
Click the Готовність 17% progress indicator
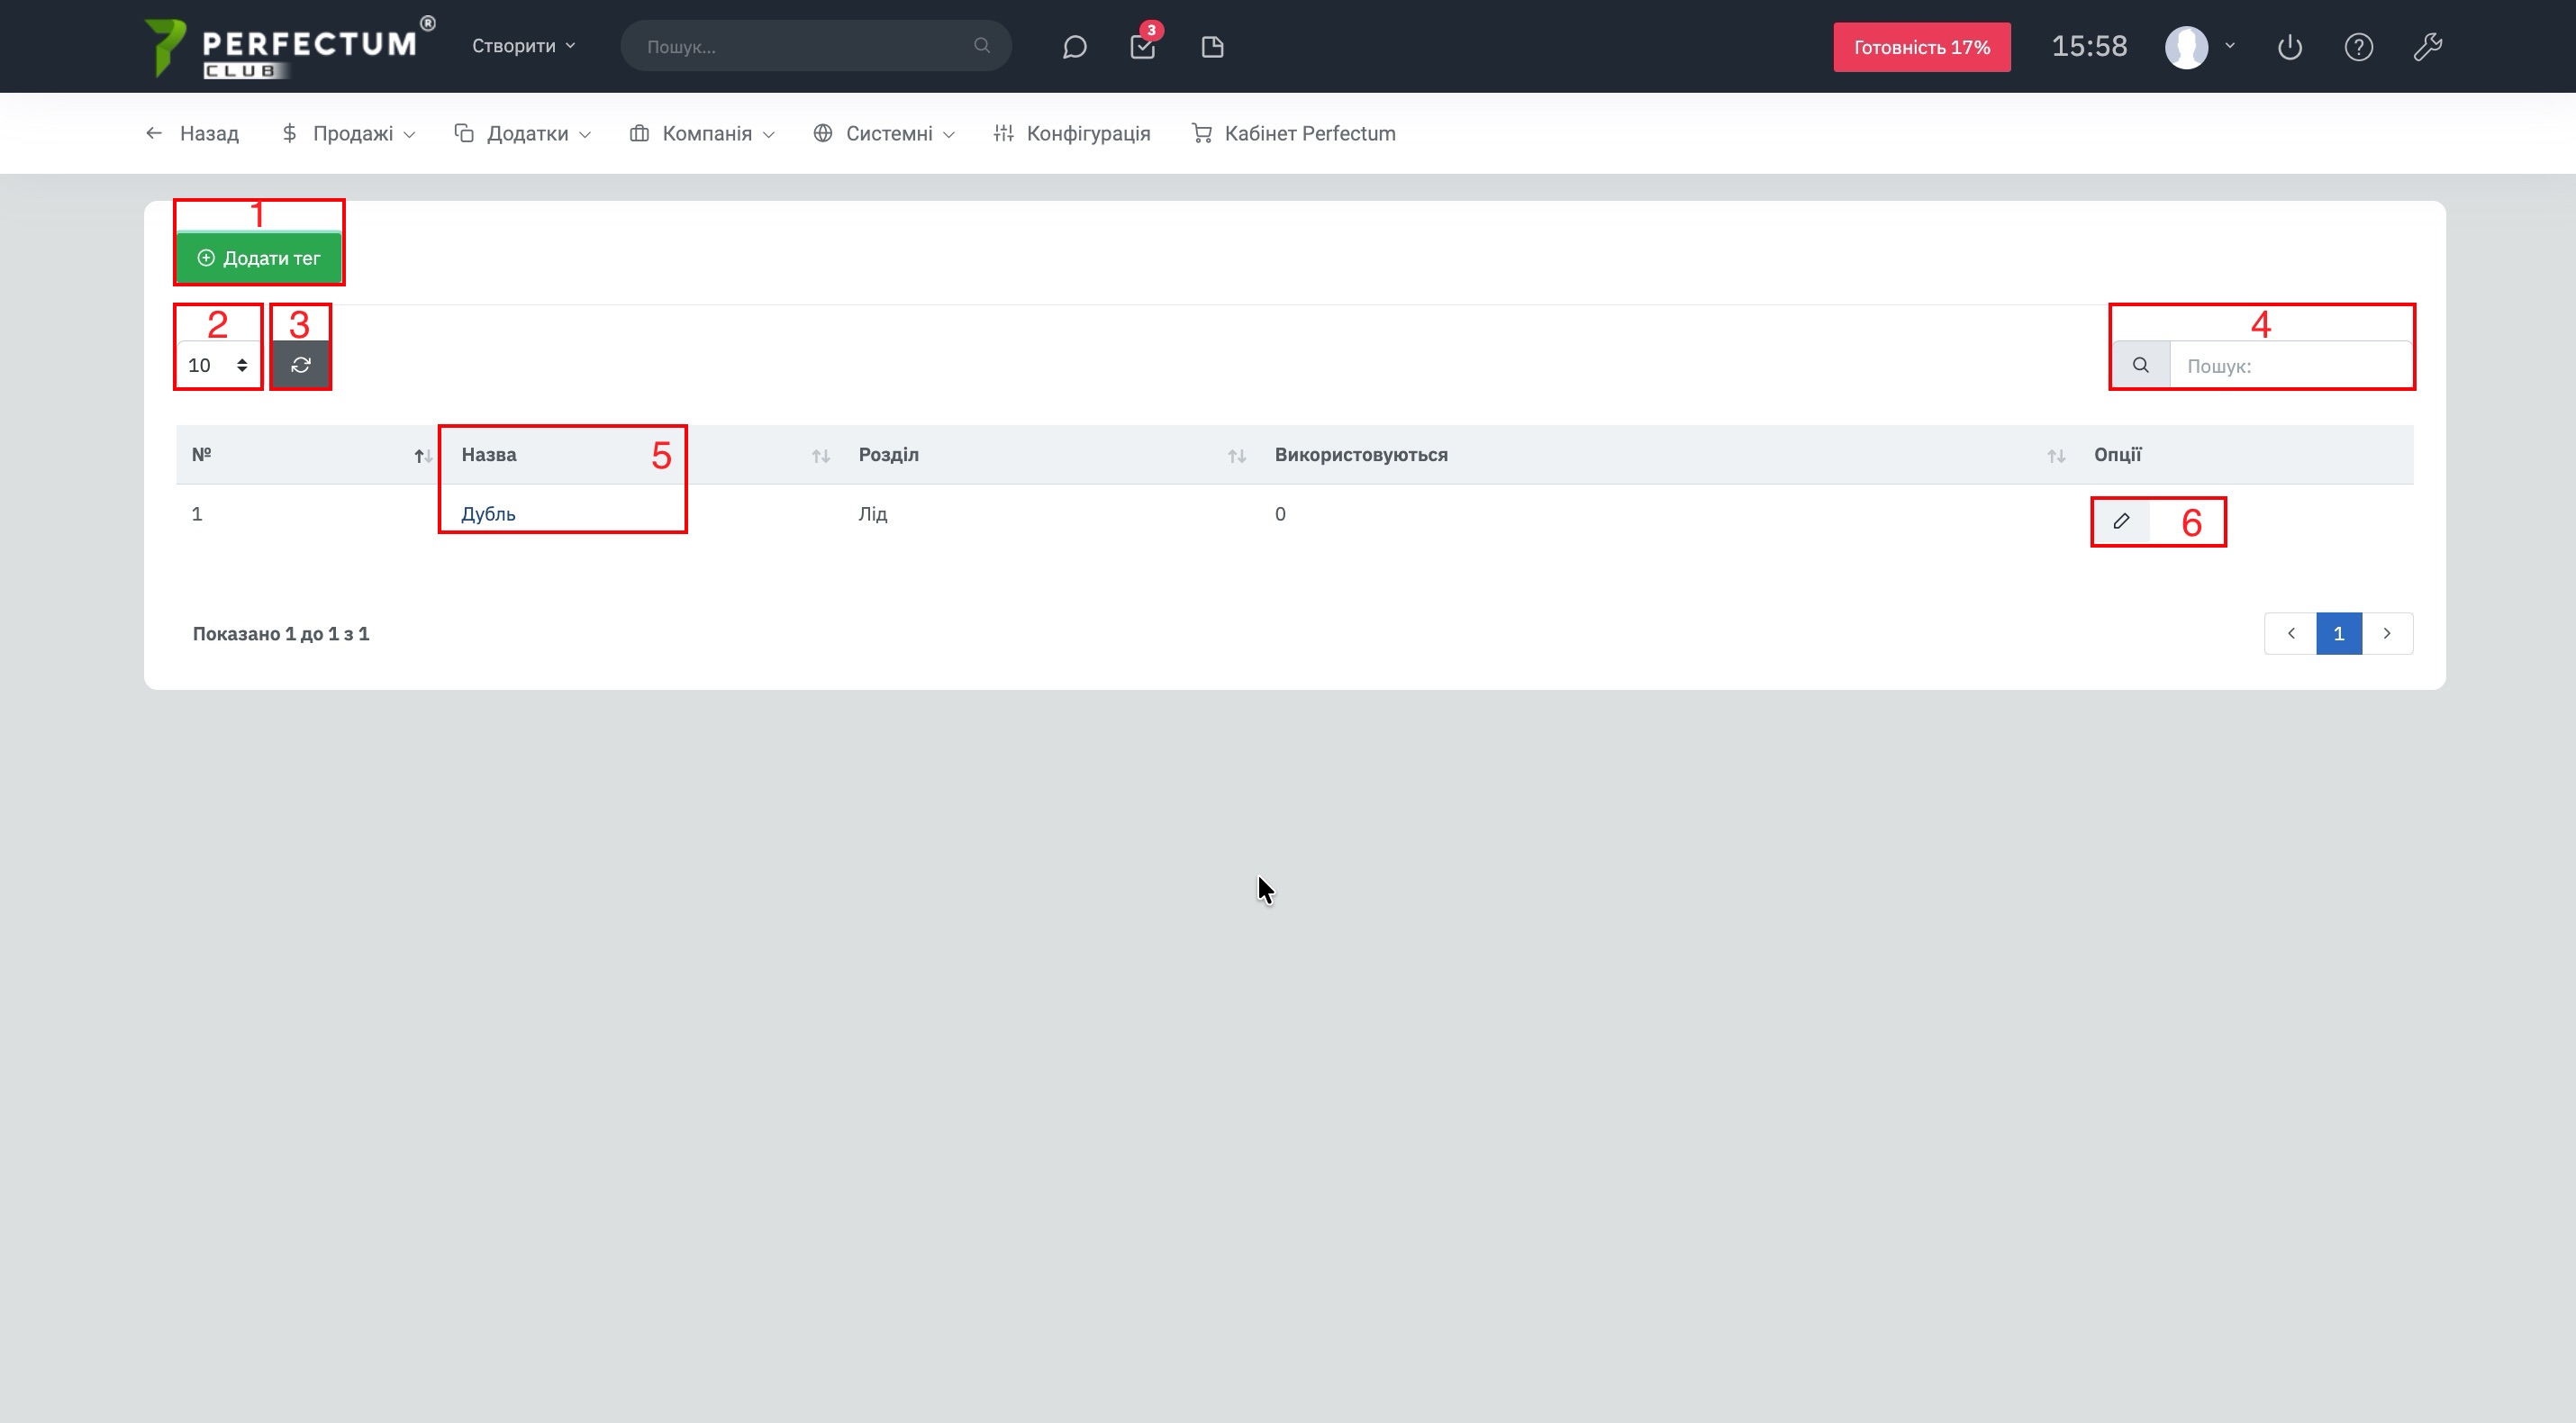click(1921, 47)
